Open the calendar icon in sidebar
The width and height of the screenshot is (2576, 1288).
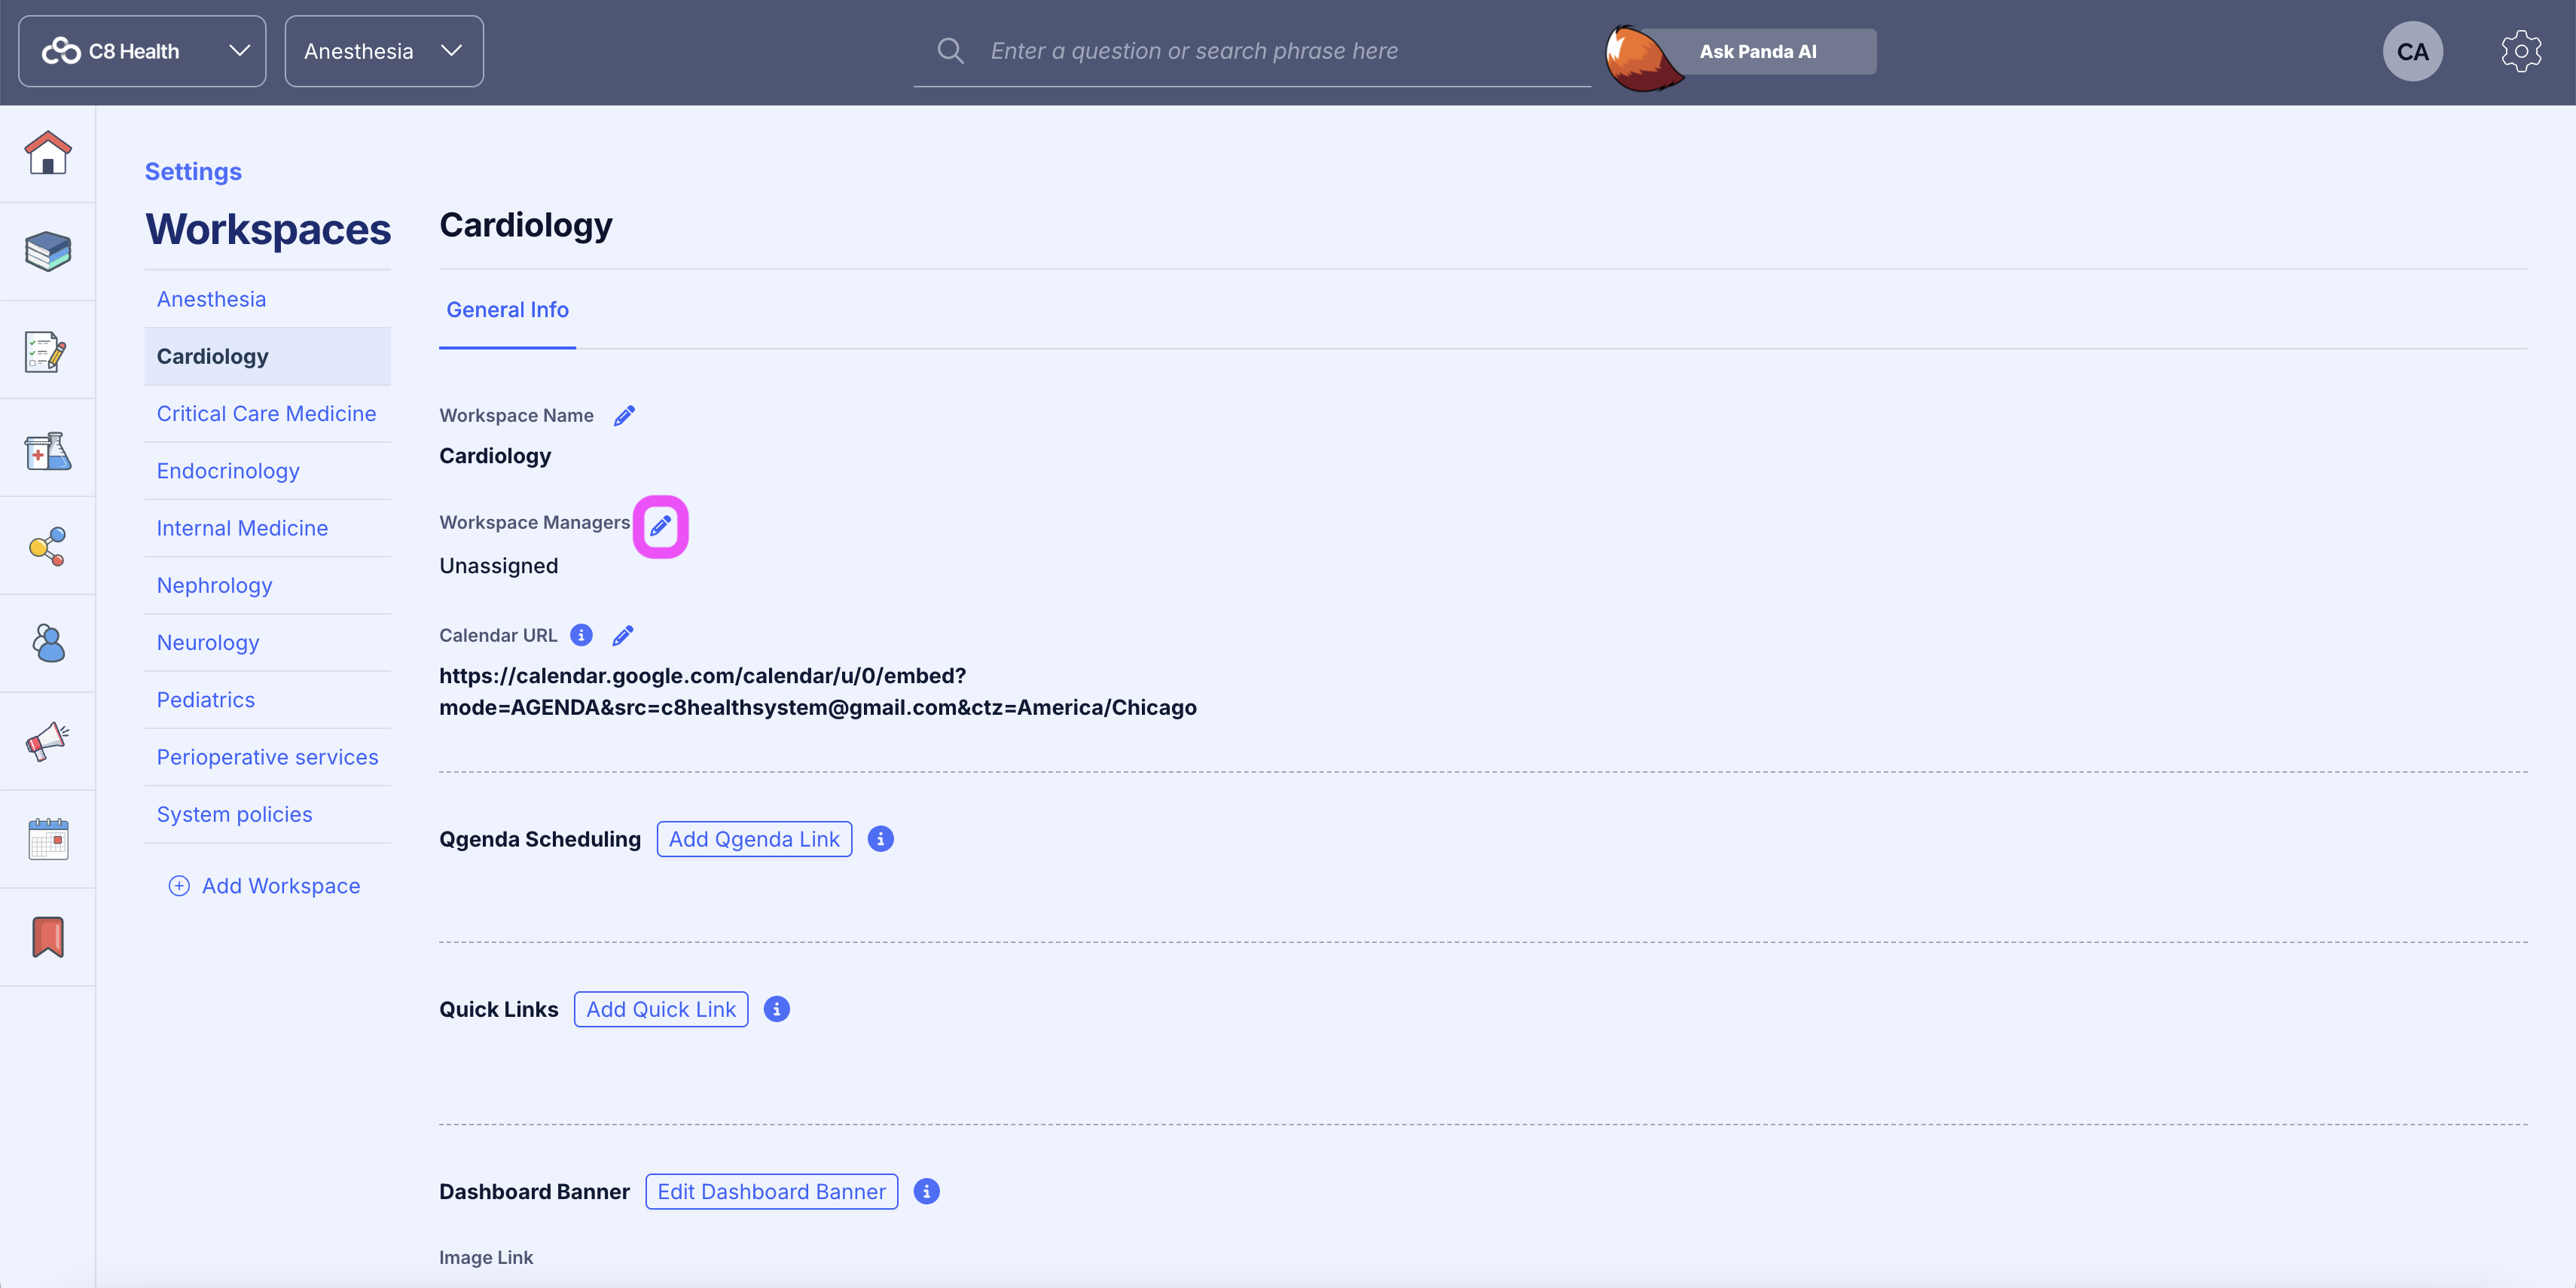tap(48, 839)
